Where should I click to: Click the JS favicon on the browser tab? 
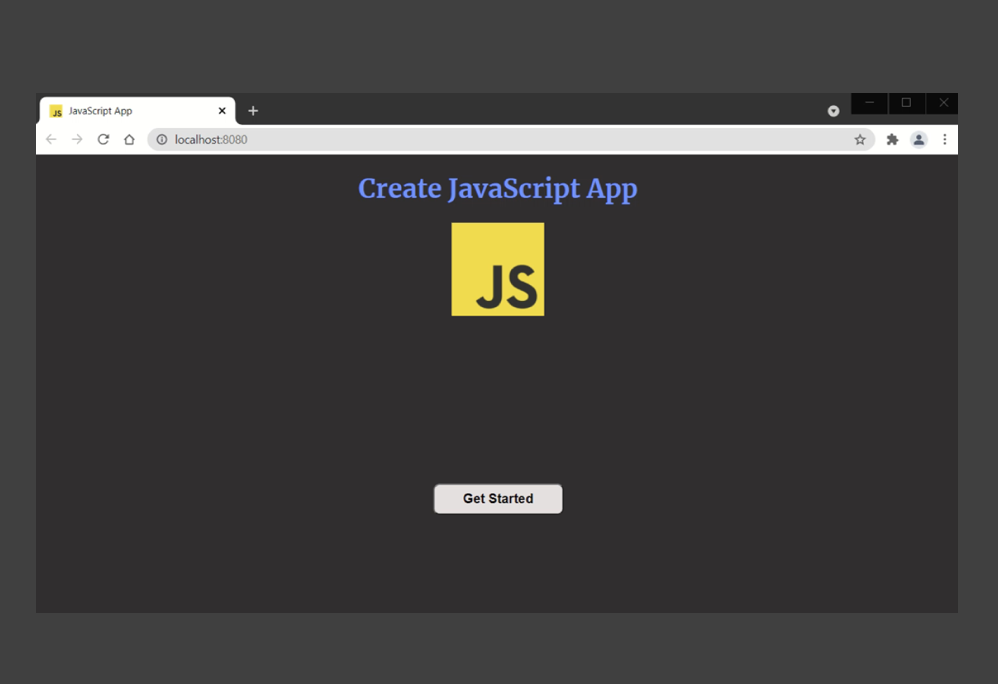click(x=55, y=110)
